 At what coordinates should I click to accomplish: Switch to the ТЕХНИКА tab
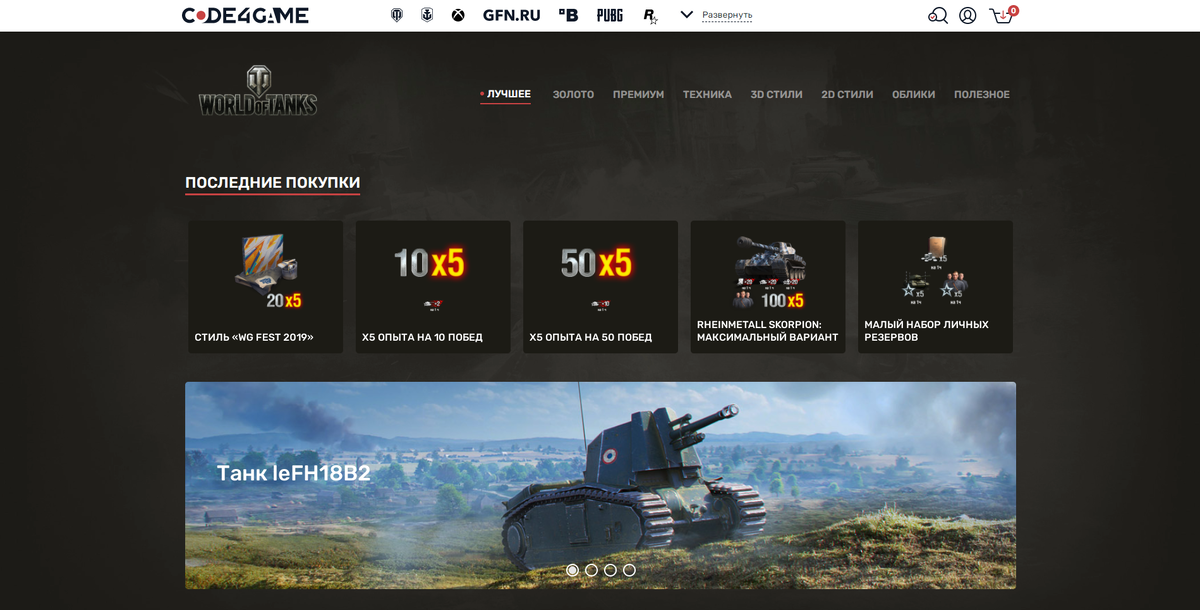(x=707, y=94)
